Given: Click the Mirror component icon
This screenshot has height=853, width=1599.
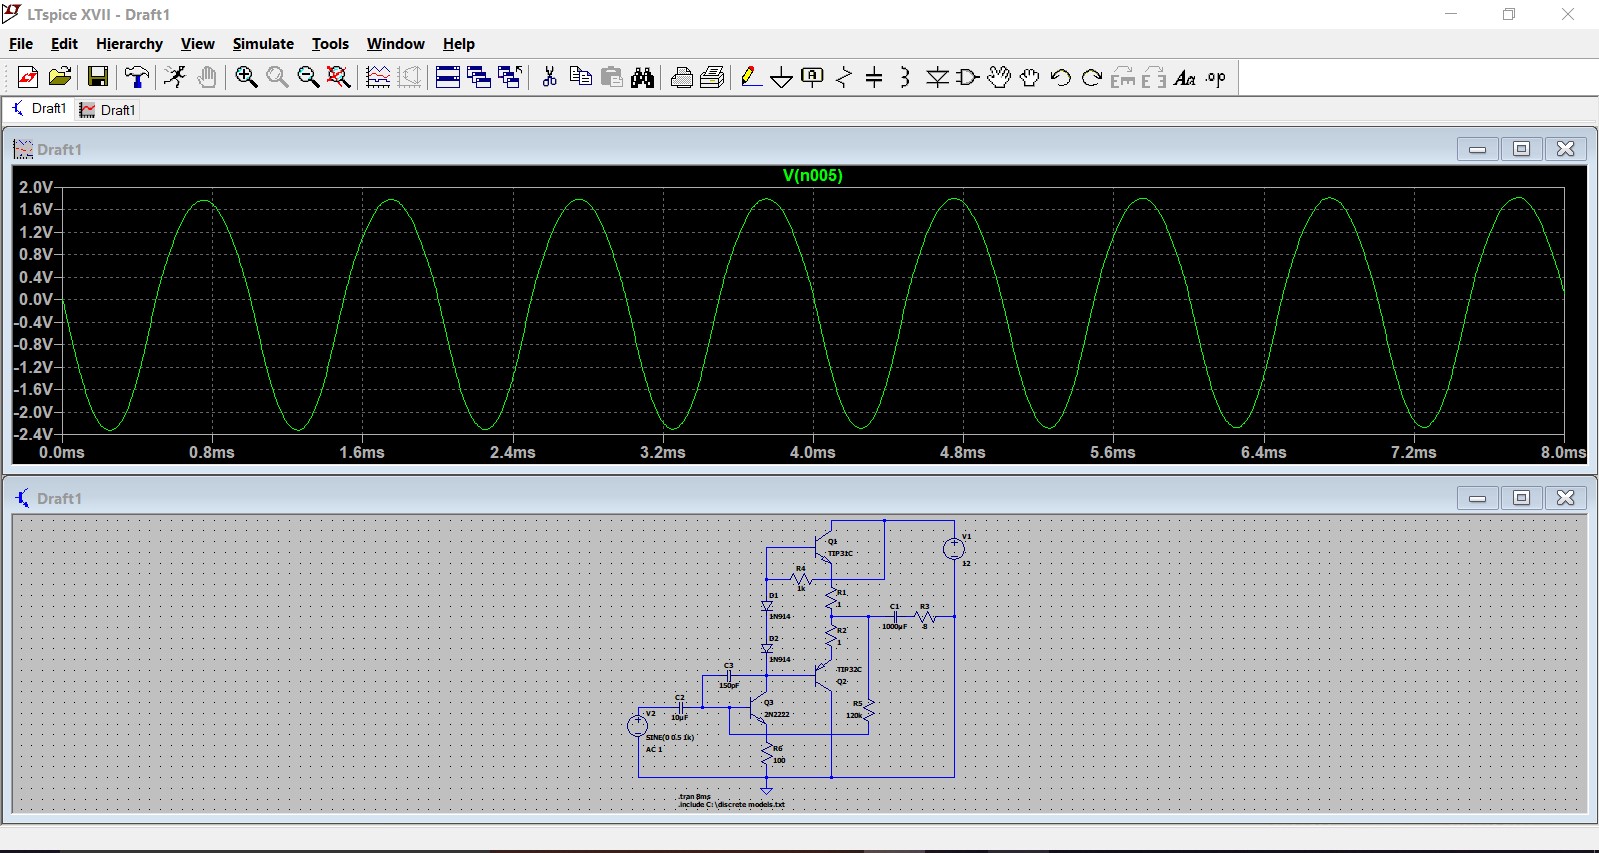Looking at the screenshot, I should point(1154,77).
